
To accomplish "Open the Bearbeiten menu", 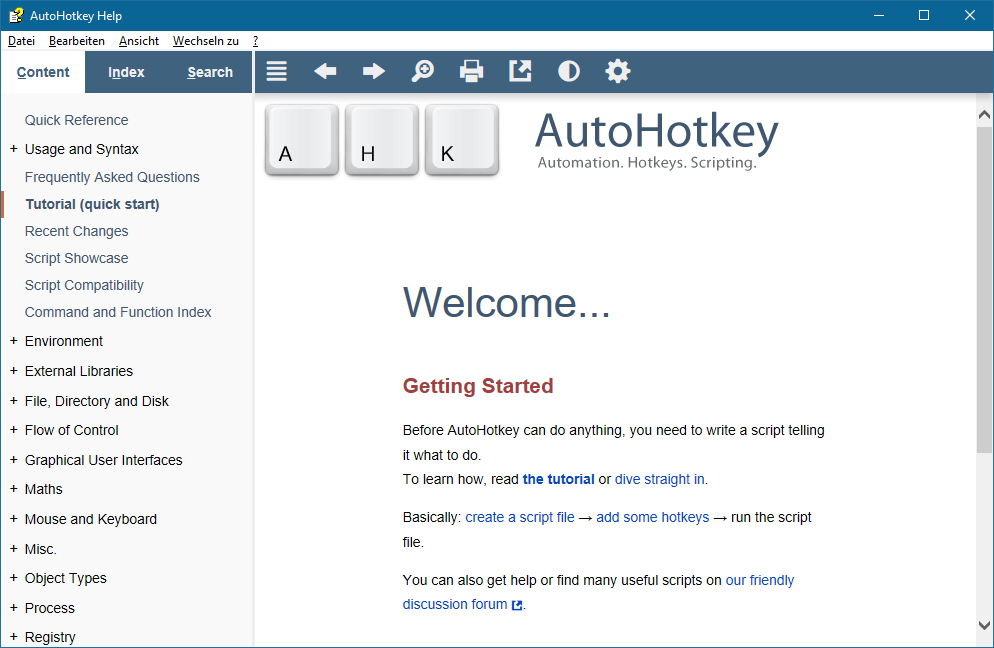I will pos(77,41).
